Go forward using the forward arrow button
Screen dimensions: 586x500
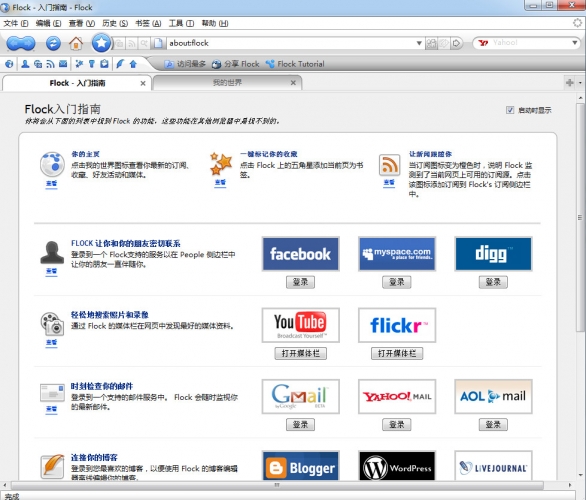tap(28, 44)
